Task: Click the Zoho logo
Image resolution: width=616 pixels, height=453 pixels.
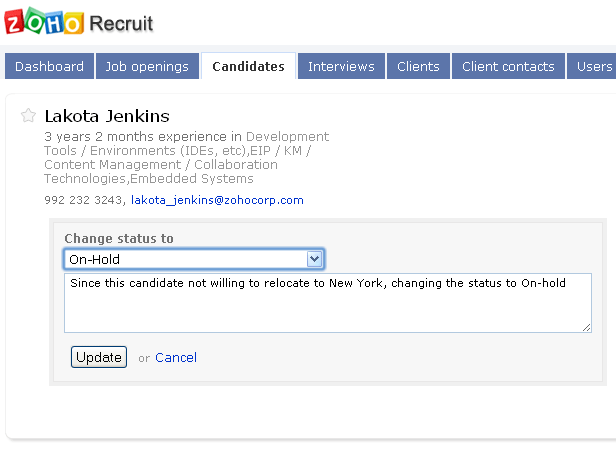Action: tap(43, 22)
